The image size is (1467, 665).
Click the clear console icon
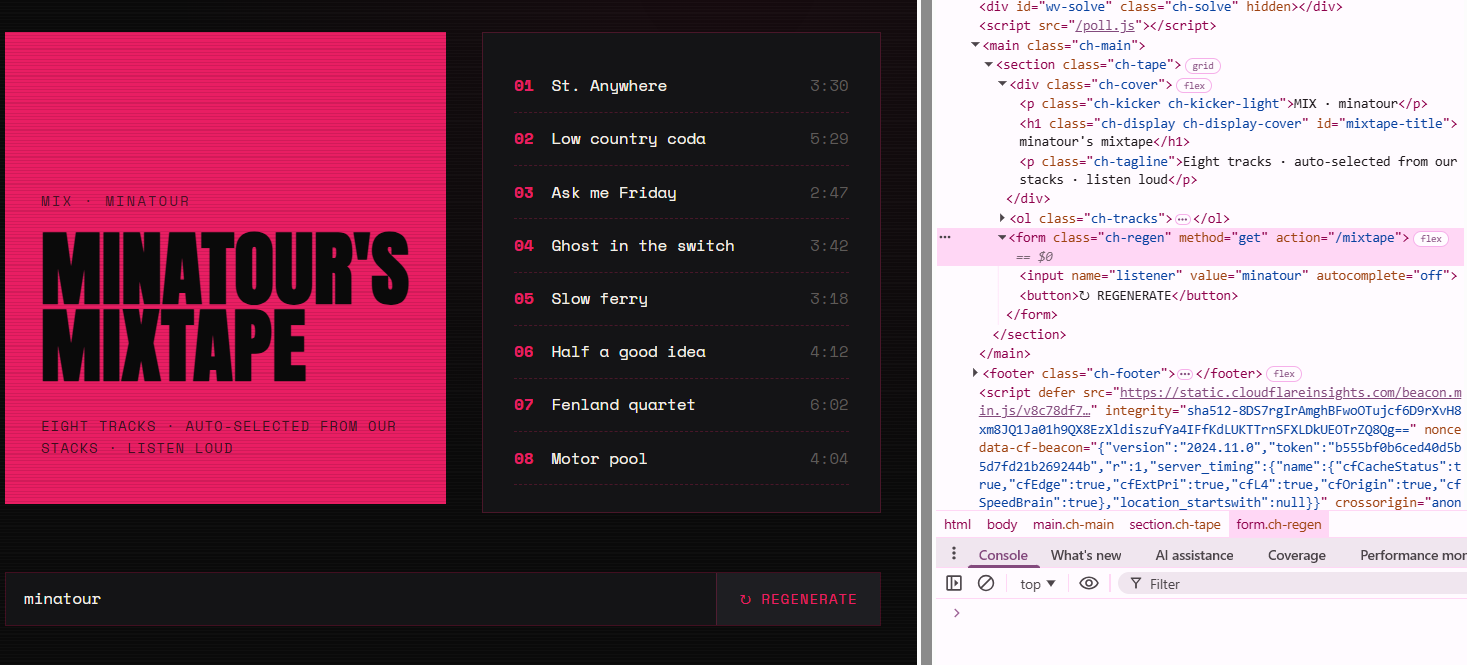[985, 583]
